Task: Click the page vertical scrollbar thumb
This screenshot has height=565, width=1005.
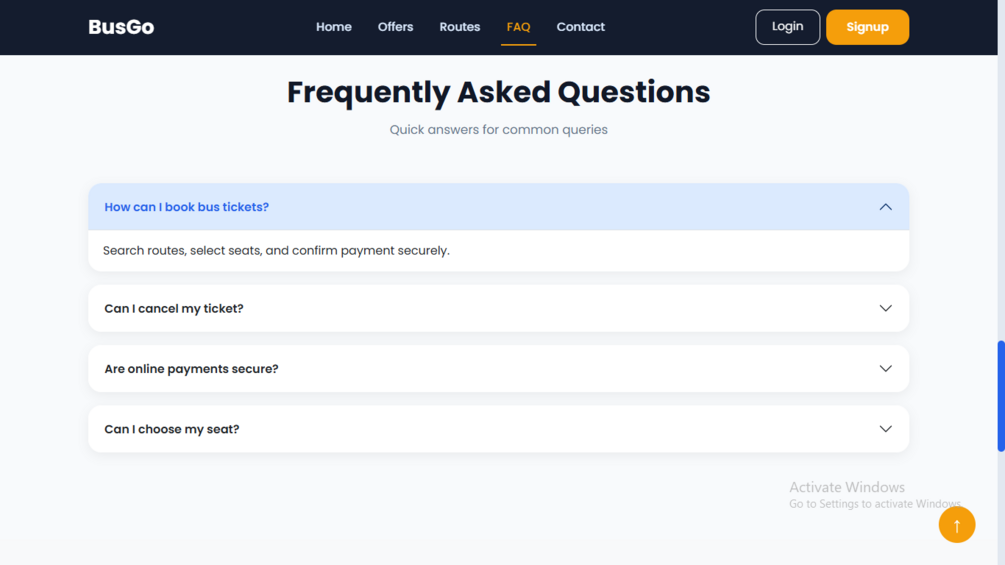Action: pyautogui.click(x=1001, y=397)
